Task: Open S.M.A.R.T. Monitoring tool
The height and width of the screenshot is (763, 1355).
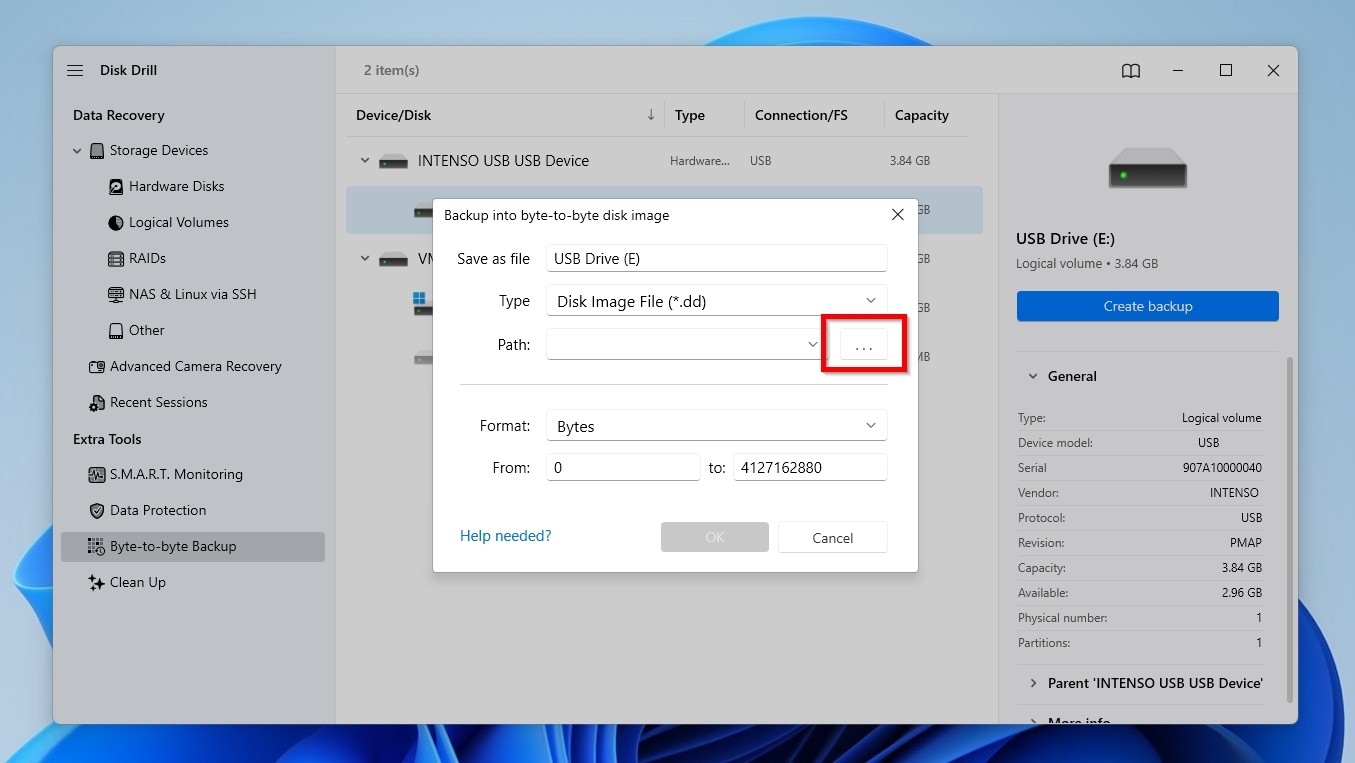Action: point(172,474)
